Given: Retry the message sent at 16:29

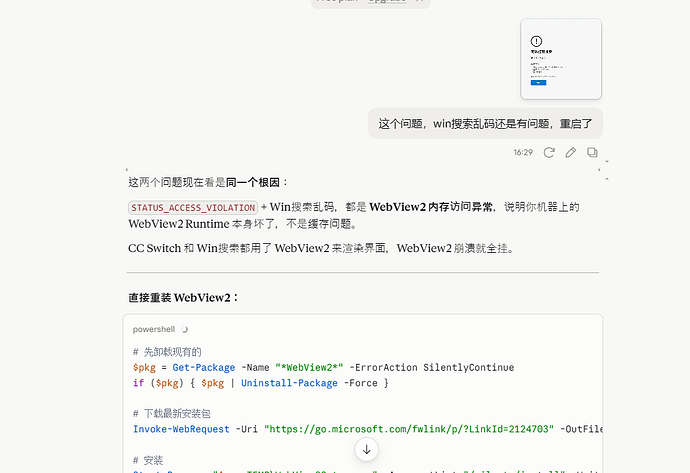Looking at the screenshot, I should click(549, 152).
